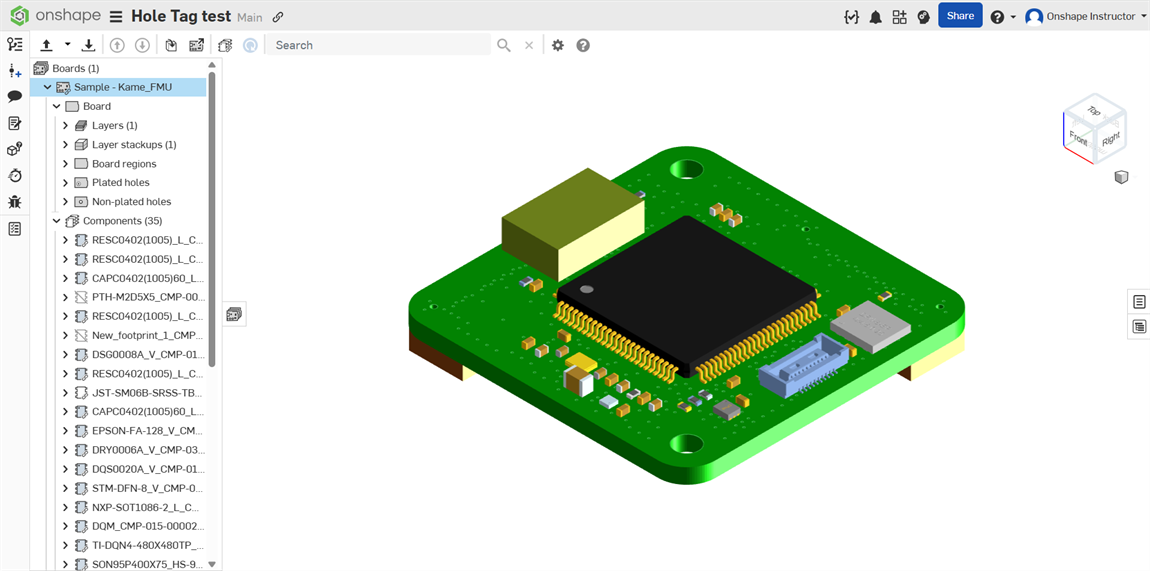Open the Onshape Instructor user menu
This screenshot has width=1150, height=571.
(x=1086, y=17)
